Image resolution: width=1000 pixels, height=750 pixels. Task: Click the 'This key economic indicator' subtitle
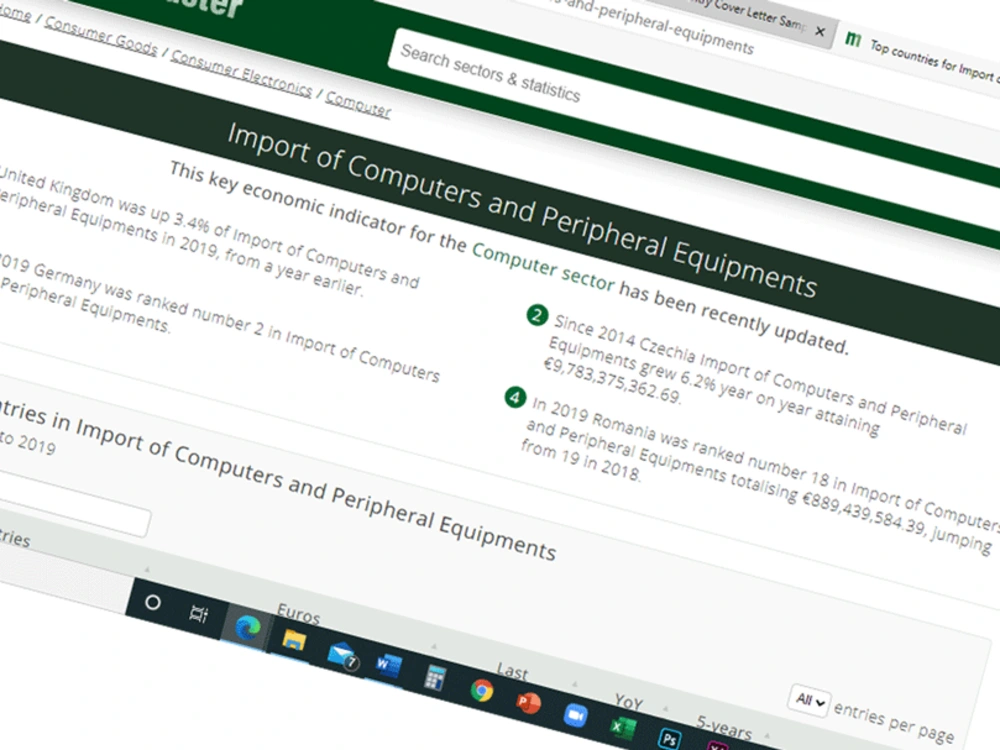pyautogui.click(x=509, y=258)
